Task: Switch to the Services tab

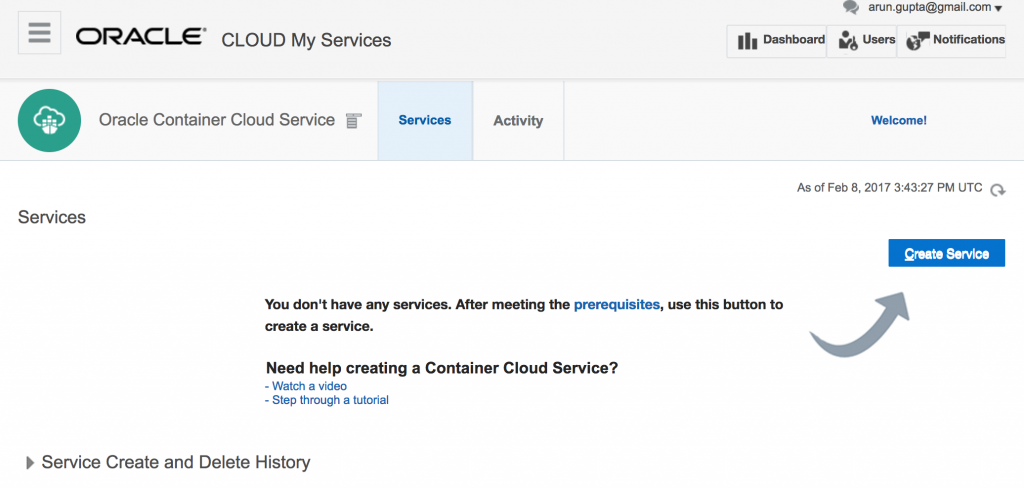Action: tap(425, 121)
